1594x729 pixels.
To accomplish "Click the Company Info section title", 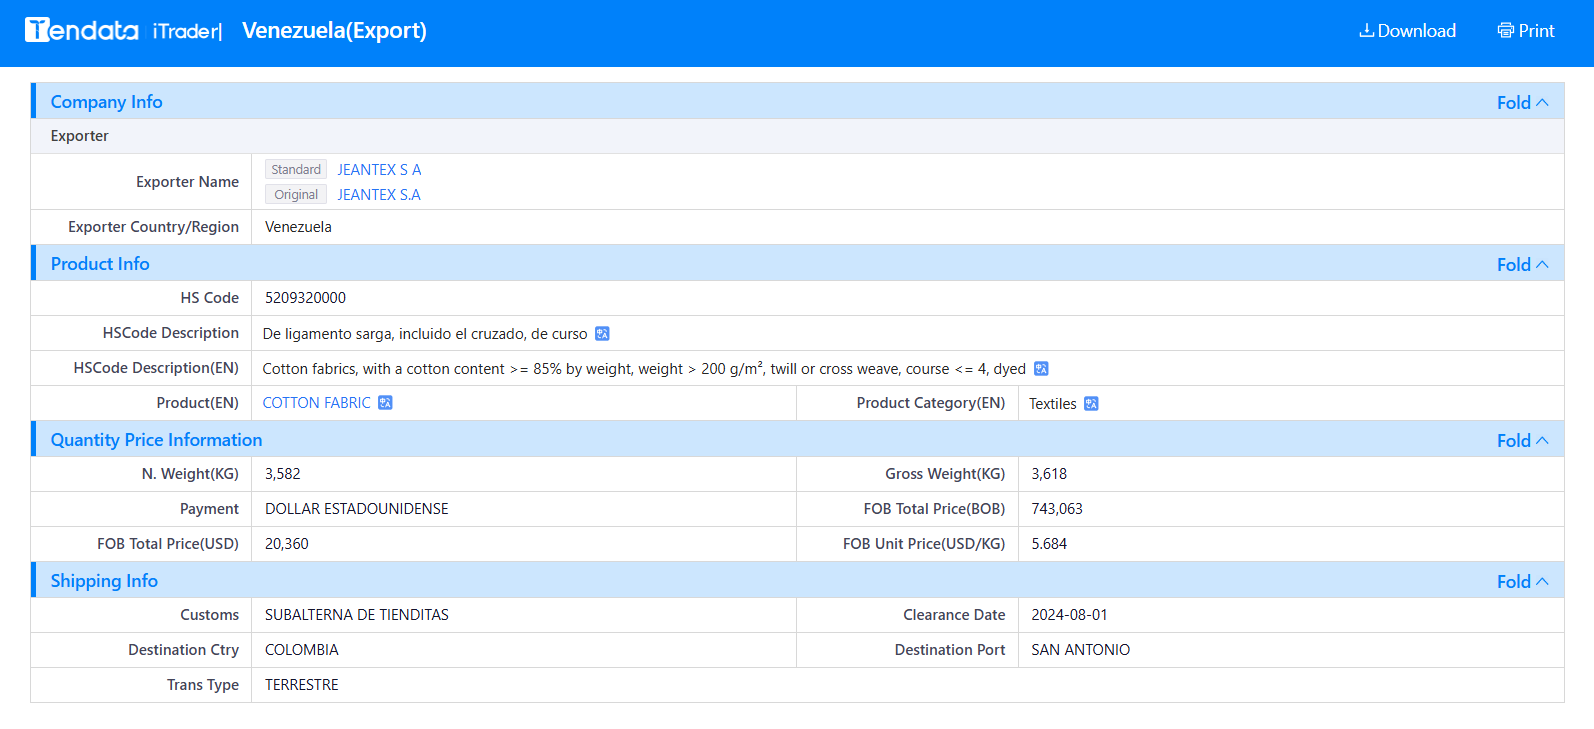I will 106,102.
